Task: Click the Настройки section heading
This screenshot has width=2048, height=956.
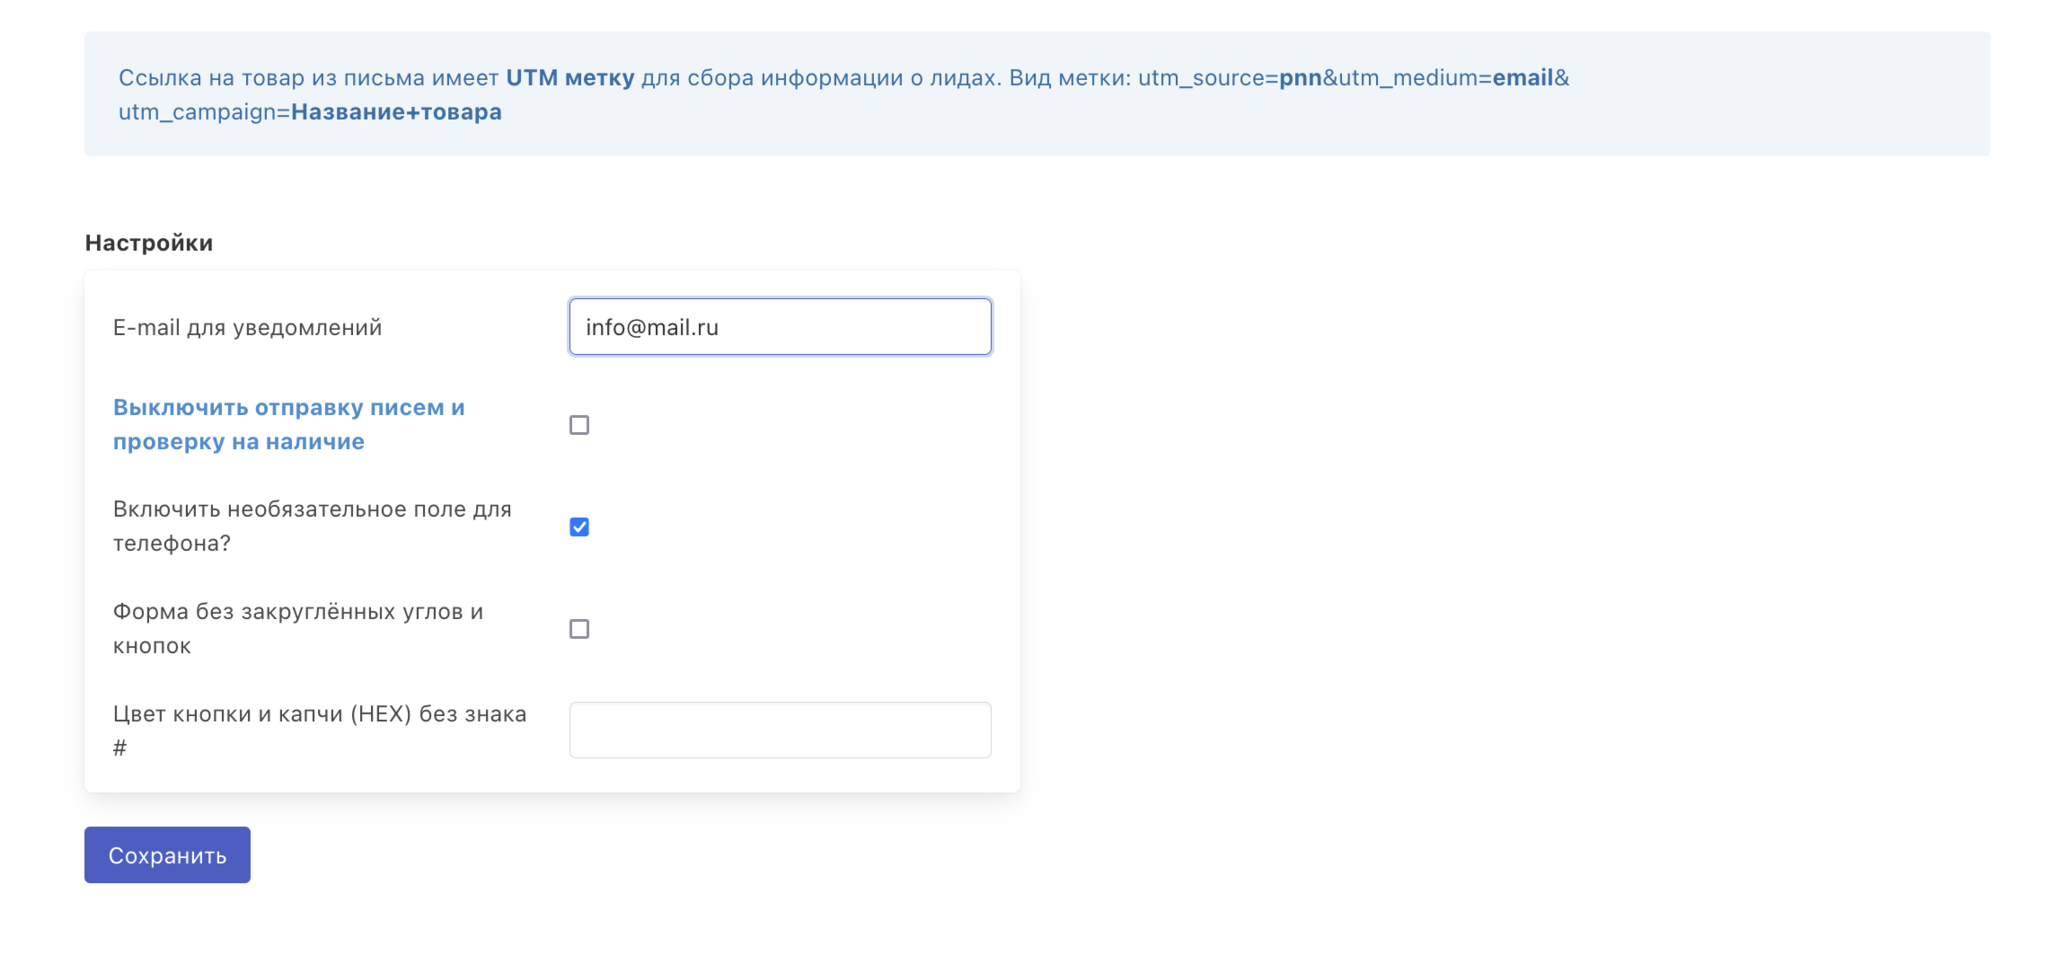Action: (x=149, y=242)
